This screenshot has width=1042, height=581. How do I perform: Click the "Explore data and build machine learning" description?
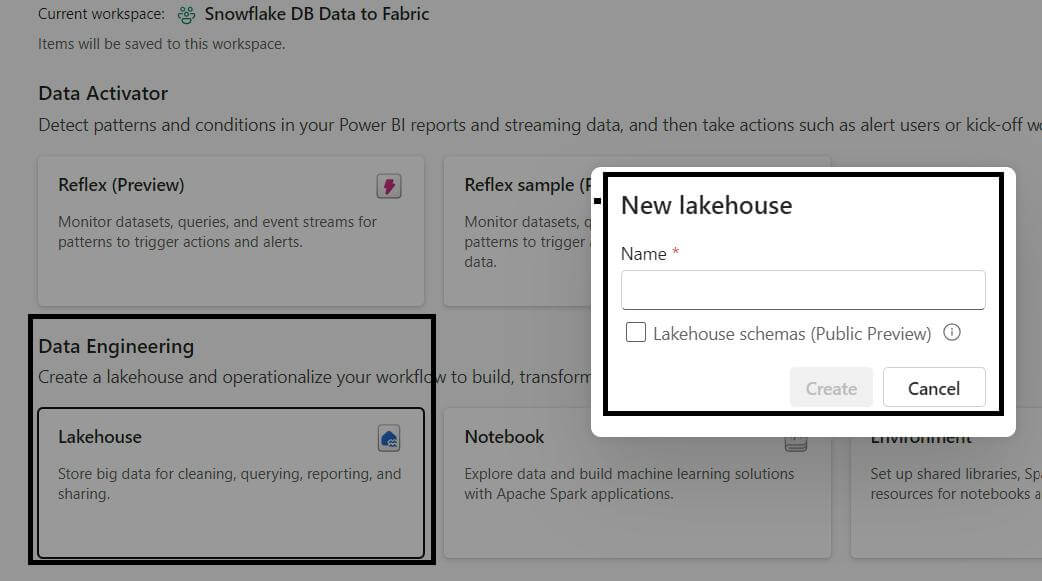point(629,484)
